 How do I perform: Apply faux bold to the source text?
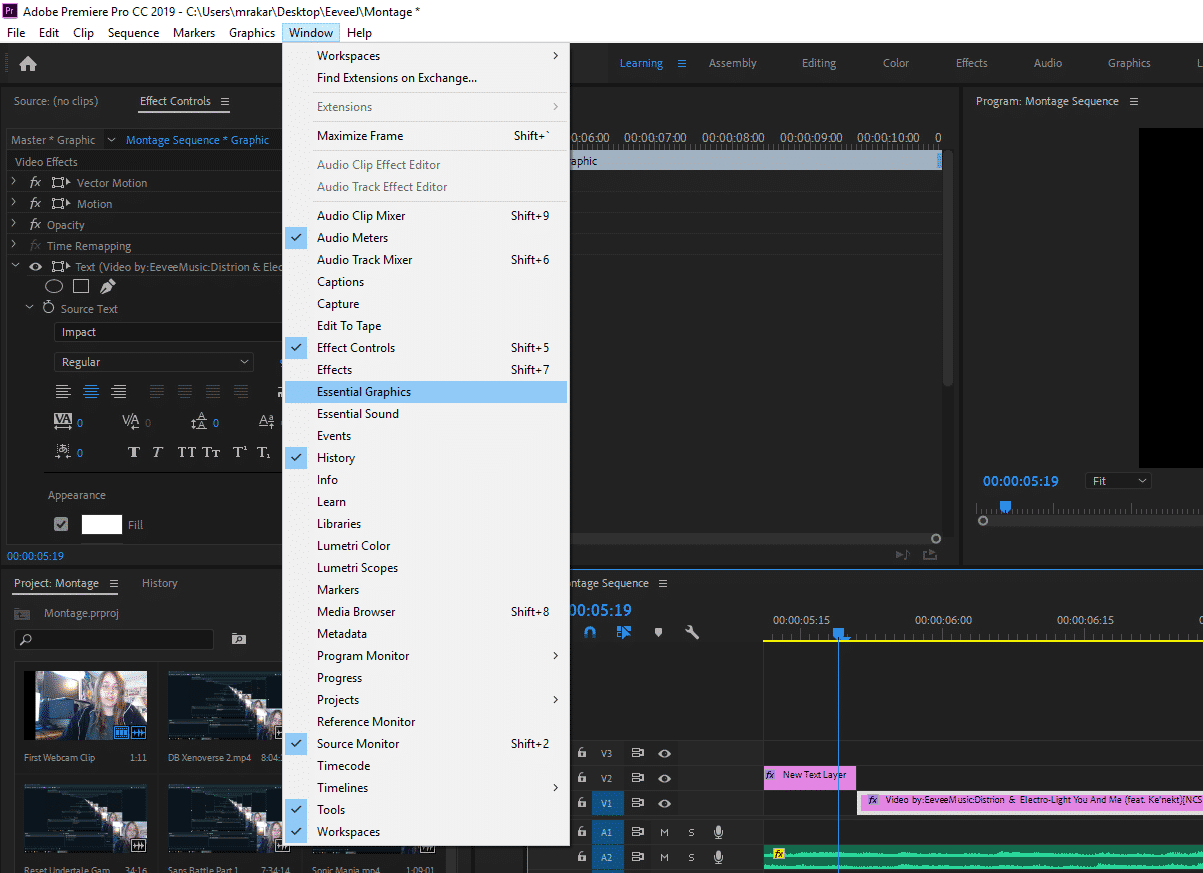pyautogui.click(x=133, y=452)
